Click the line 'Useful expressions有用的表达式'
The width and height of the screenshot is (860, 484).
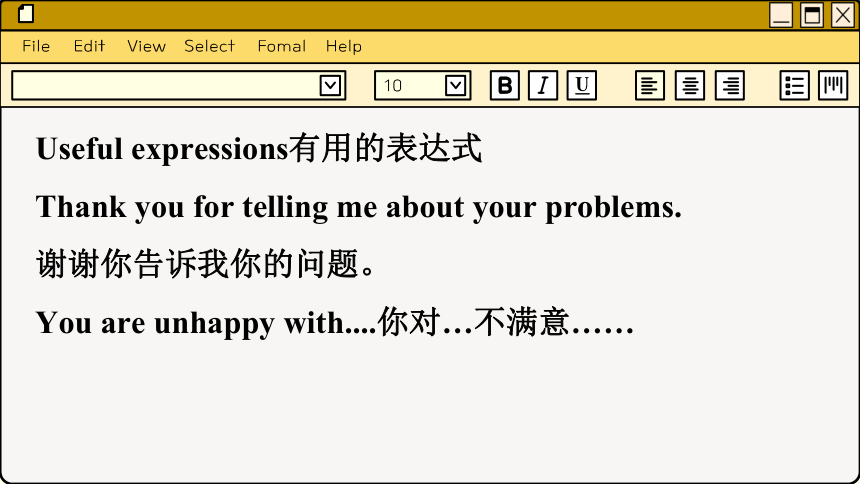point(259,149)
